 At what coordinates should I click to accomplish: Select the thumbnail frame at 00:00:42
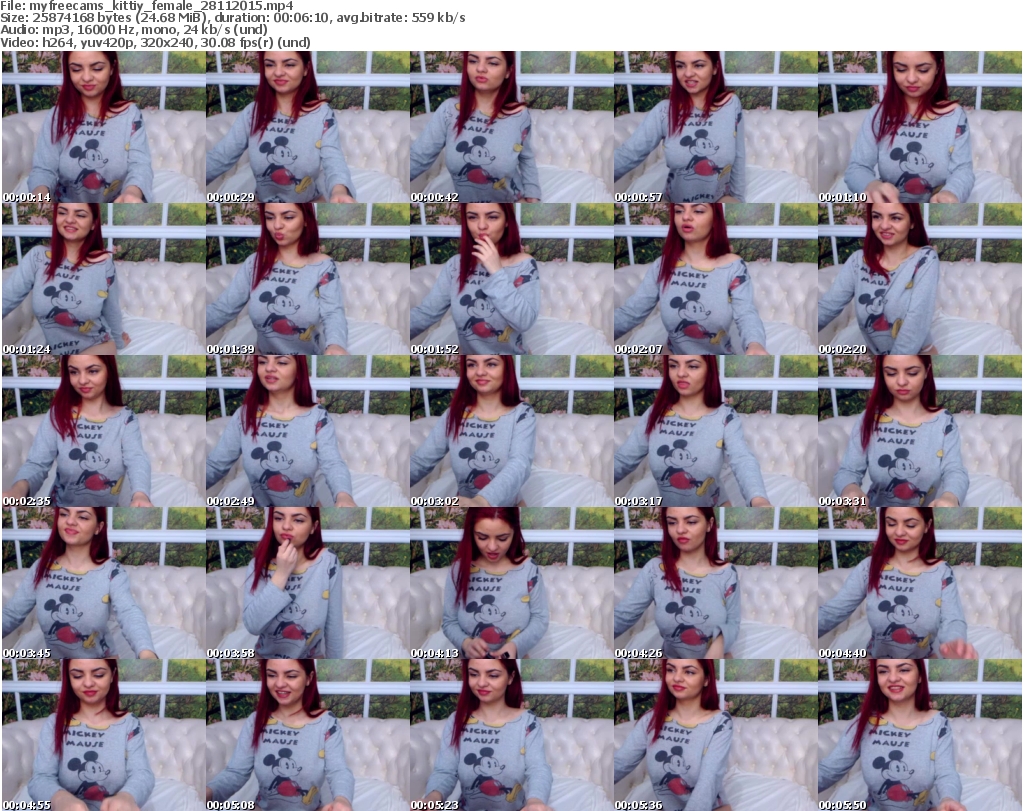511,127
